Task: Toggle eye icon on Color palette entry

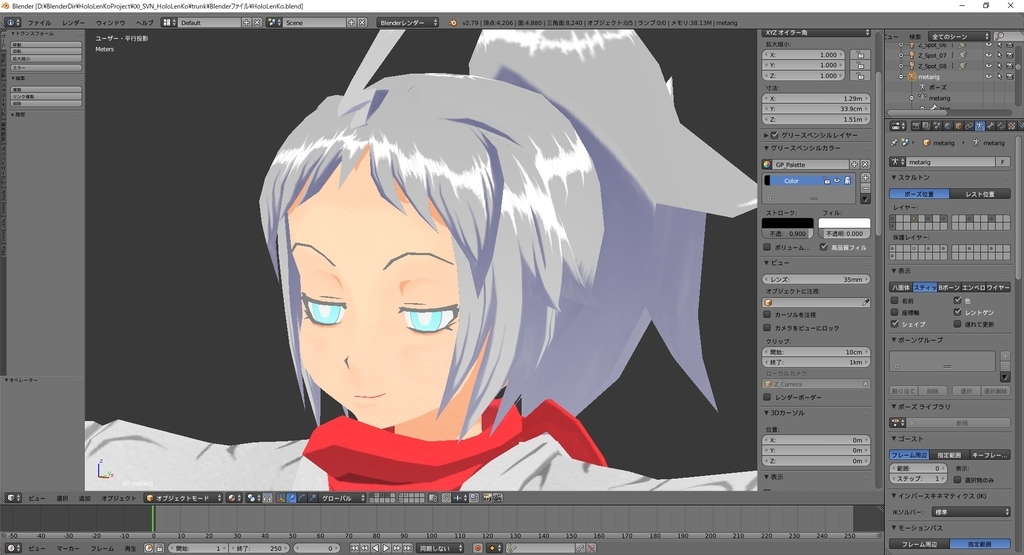Action: coord(837,180)
